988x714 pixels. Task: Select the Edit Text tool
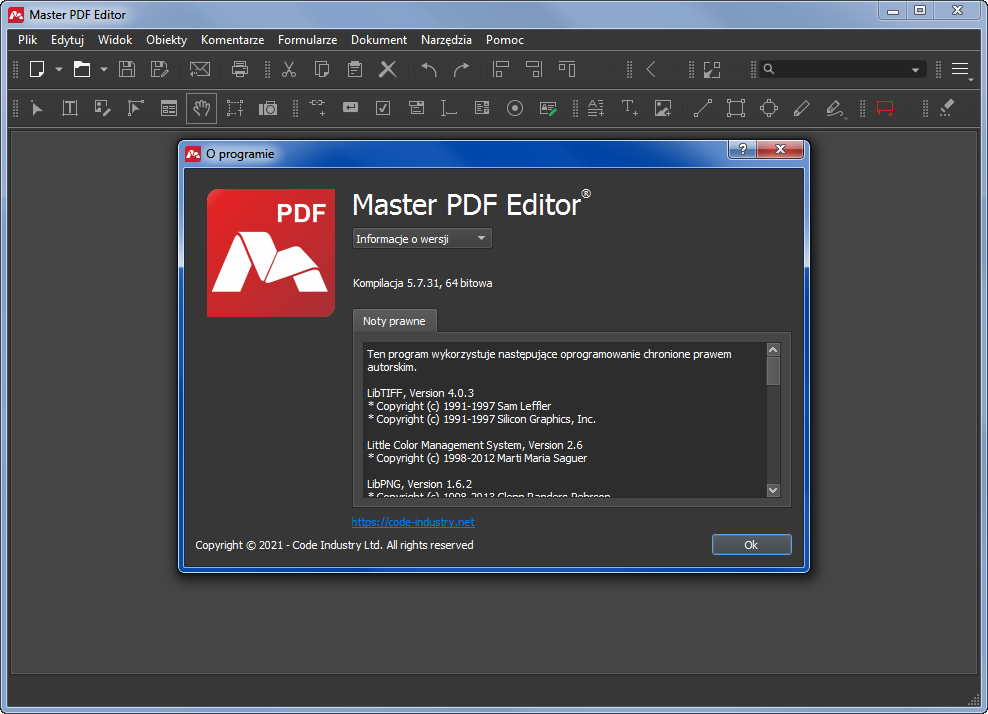70,108
